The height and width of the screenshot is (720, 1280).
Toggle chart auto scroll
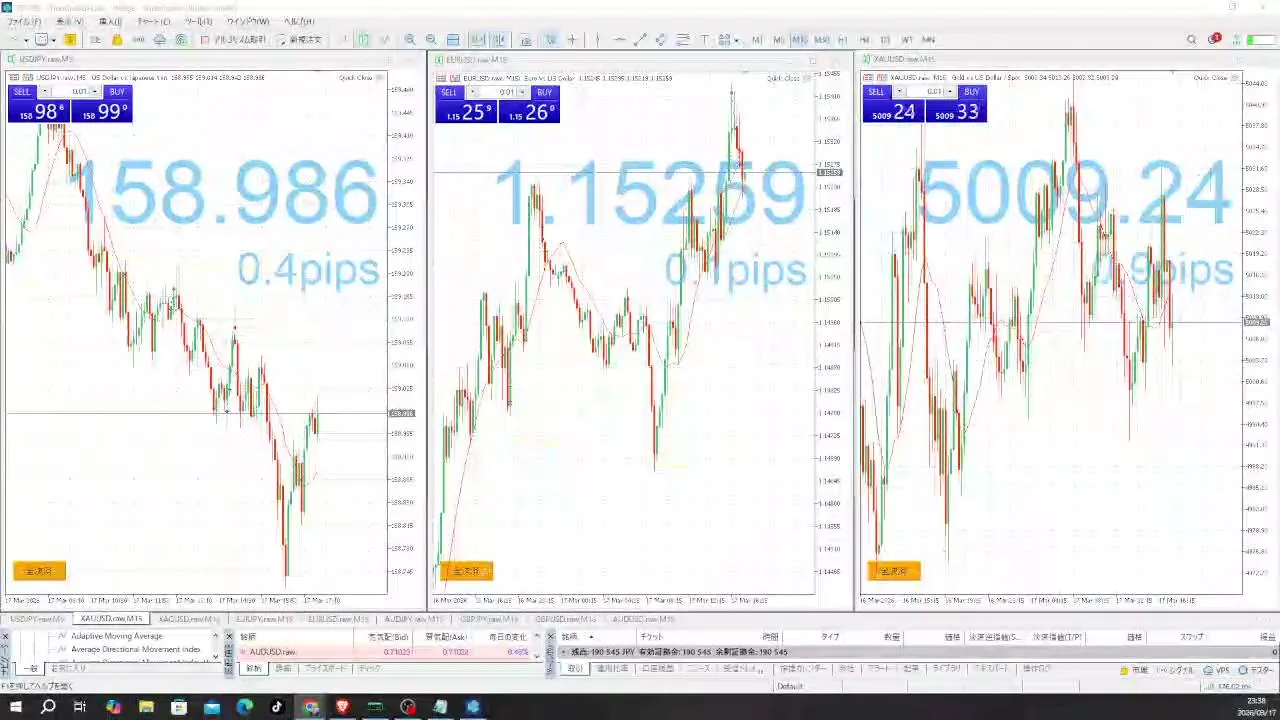pos(478,40)
